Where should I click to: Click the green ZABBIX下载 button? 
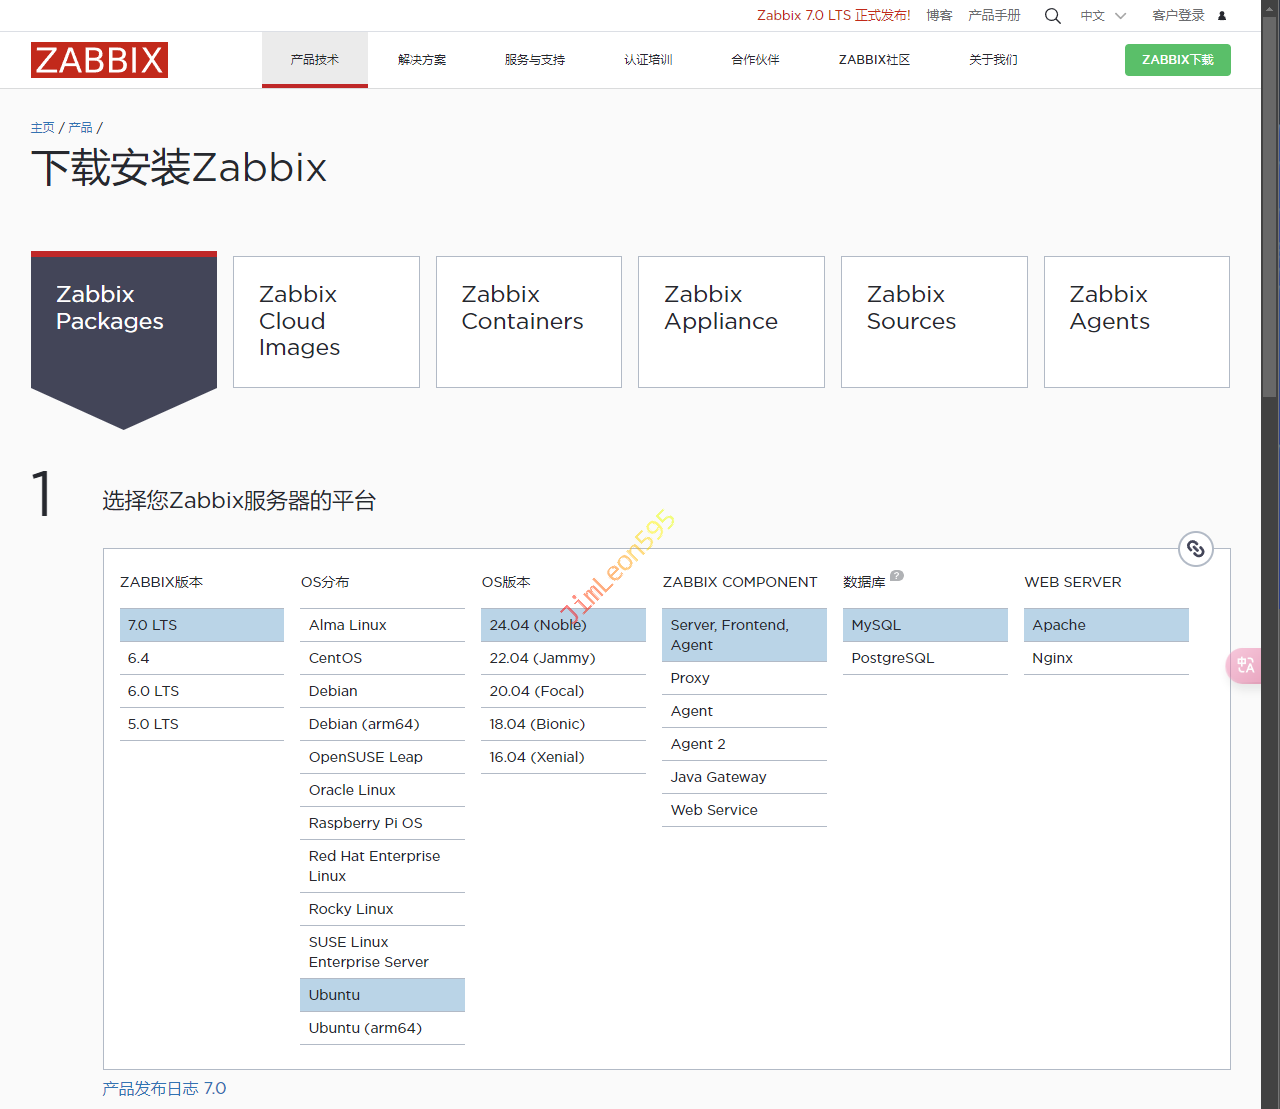[x=1177, y=60]
